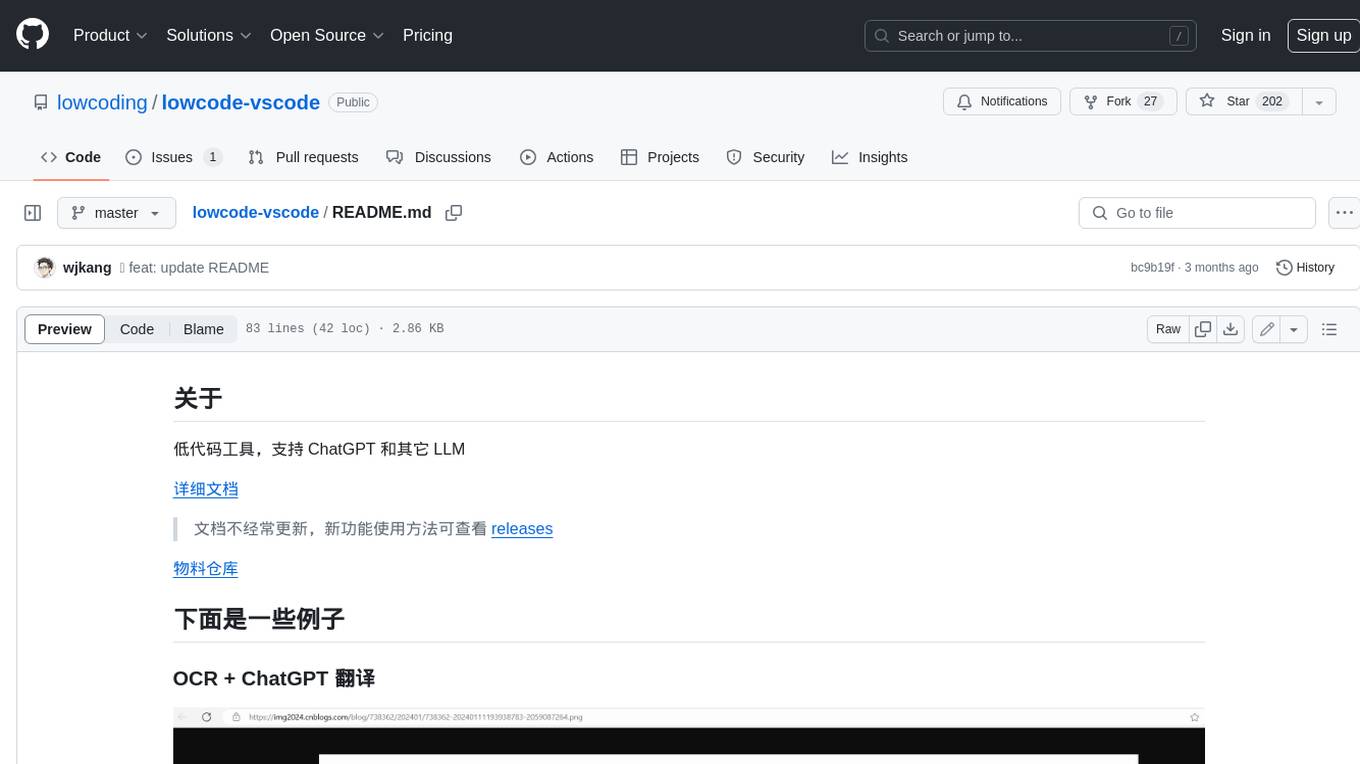The height and width of the screenshot is (764, 1360).
Task: Expand the file tree side panel
Action: click(x=33, y=213)
